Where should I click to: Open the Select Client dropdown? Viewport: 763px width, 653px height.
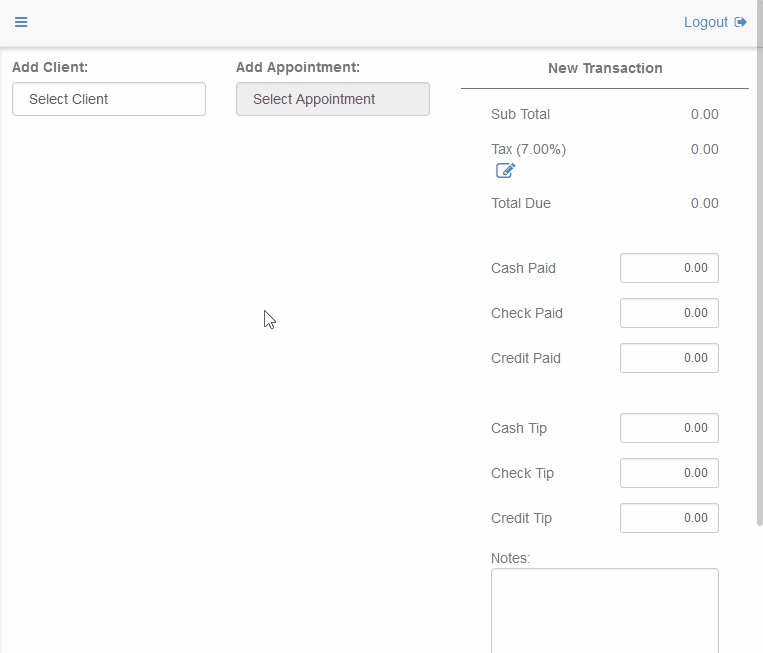(x=109, y=99)
